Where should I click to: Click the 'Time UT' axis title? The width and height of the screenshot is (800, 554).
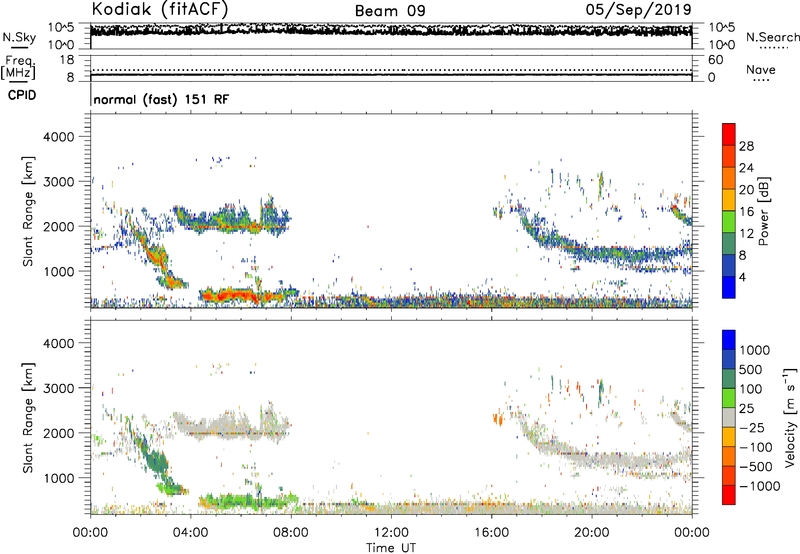(x=391, y=548)
